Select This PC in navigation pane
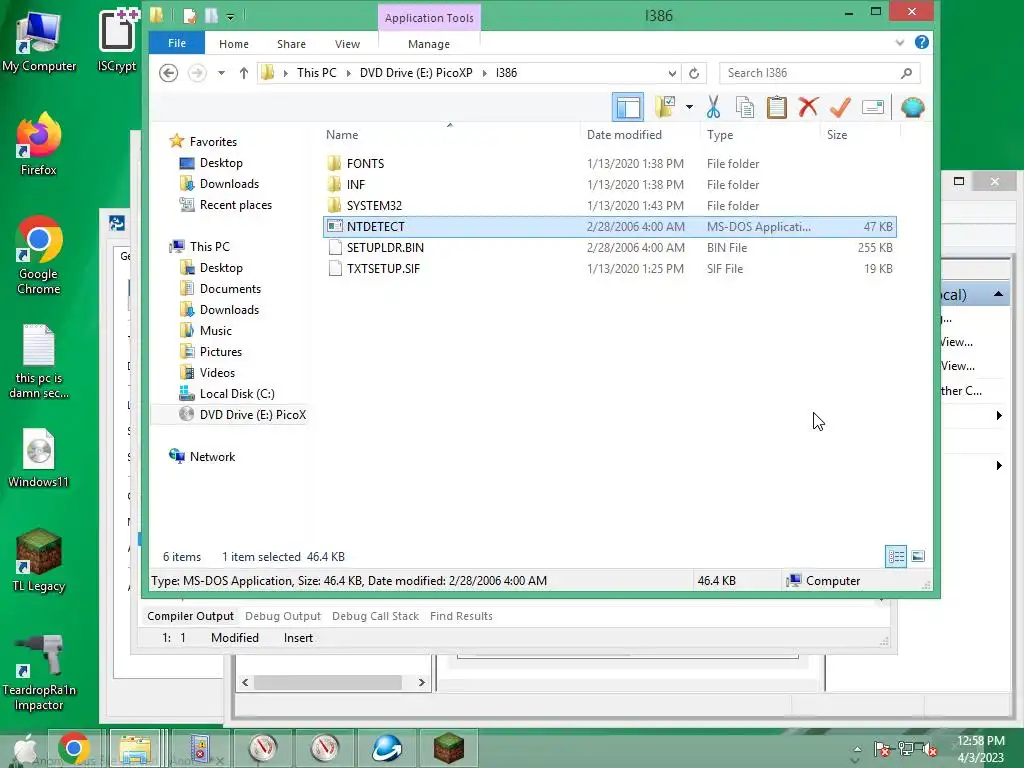 pos(210,246)
